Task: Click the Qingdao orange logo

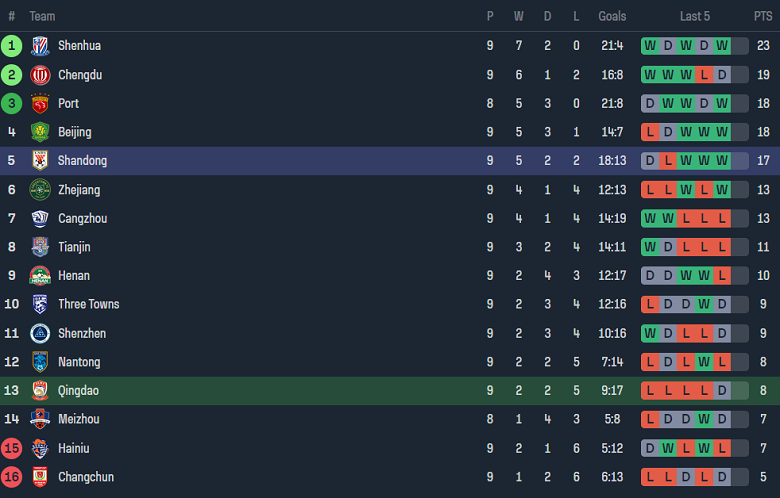Action: click(40, 391)
